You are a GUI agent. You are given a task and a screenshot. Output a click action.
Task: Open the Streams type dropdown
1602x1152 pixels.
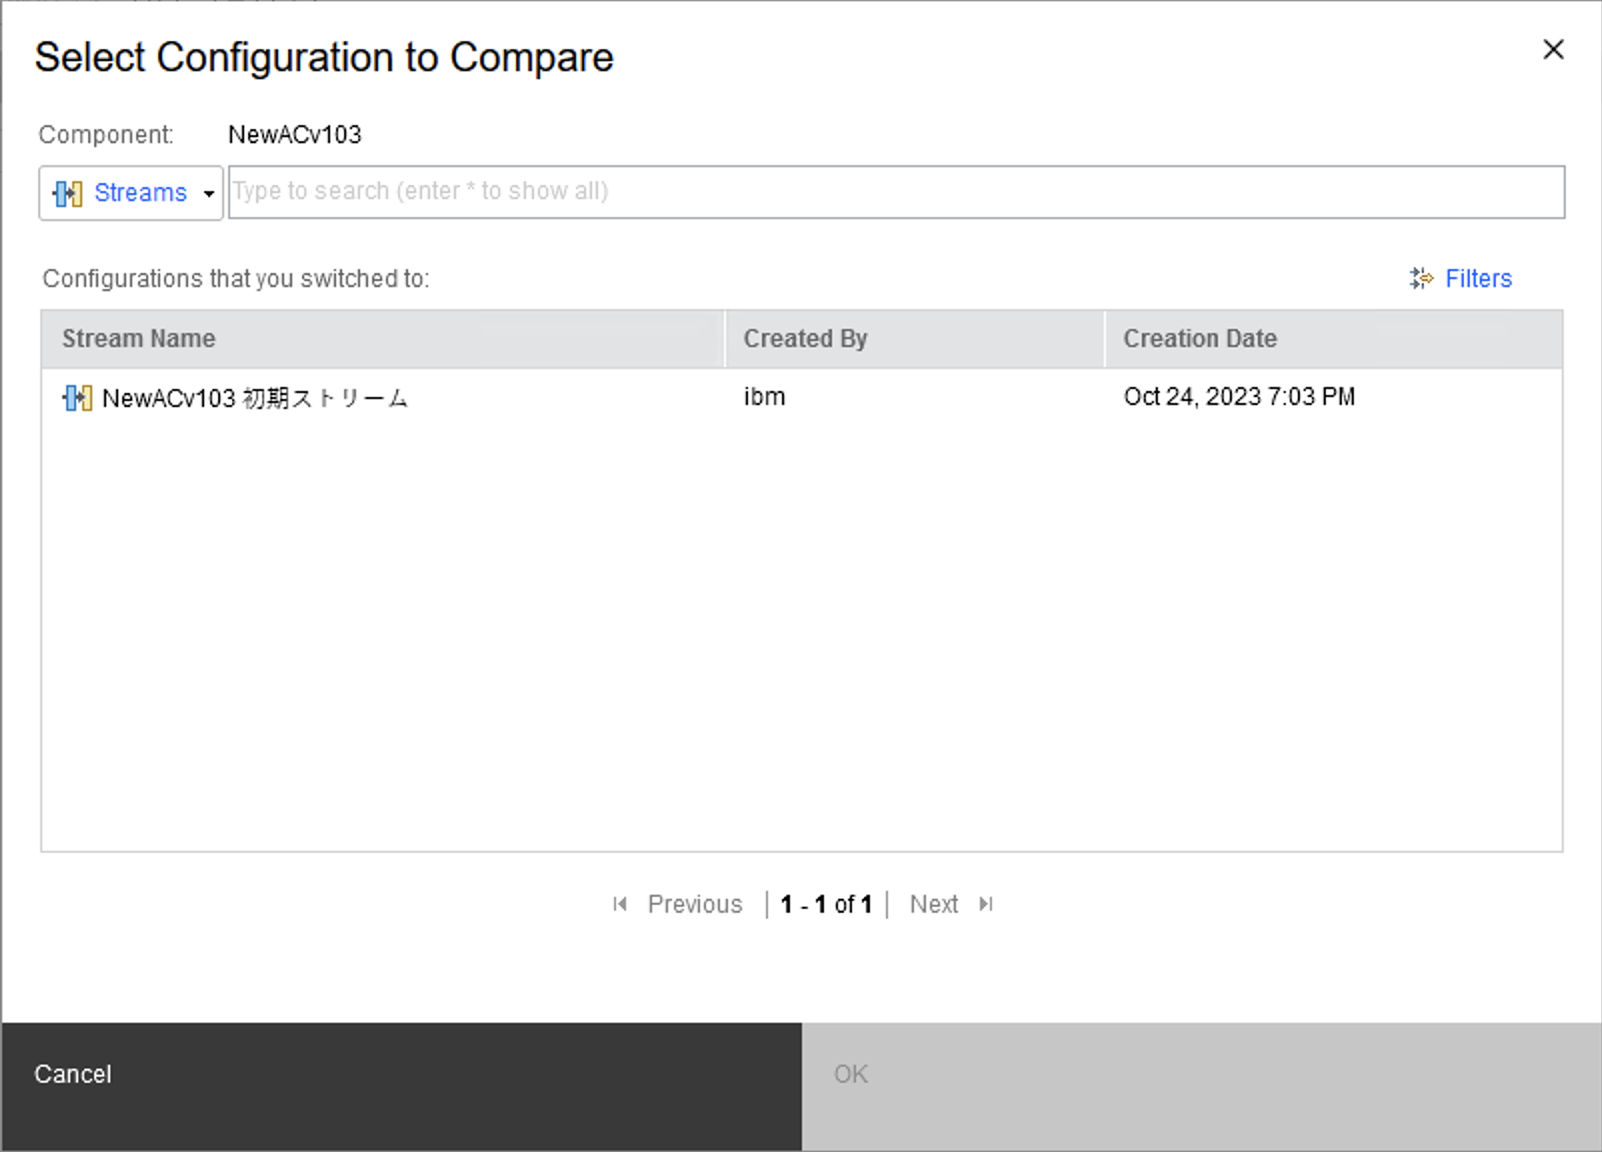click(x=130, y=193)
